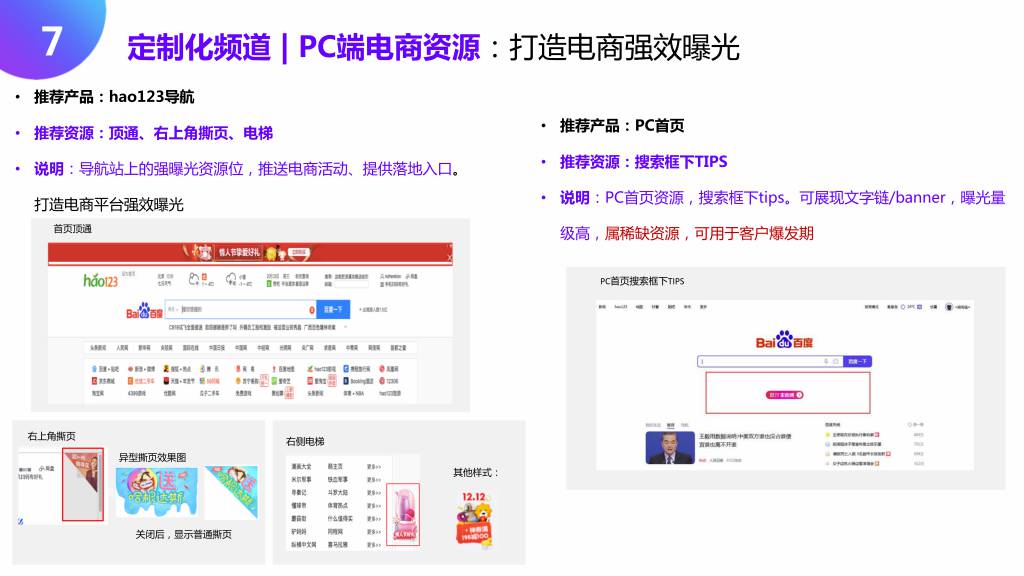Viewport: 1024px width, 576px height.
Task: Select the text '打造电商平台强效曝光'
Action: [x=108, y=205]
